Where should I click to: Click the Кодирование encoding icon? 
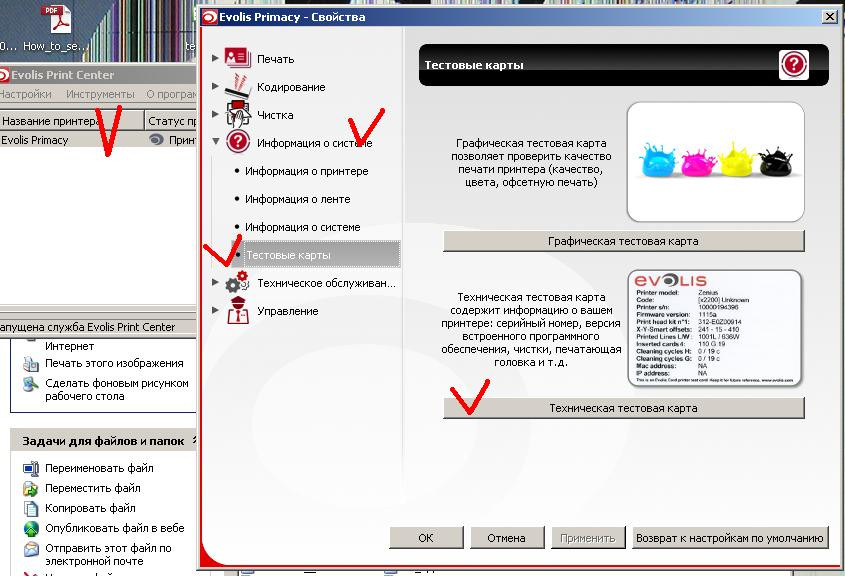click(237, 86)
